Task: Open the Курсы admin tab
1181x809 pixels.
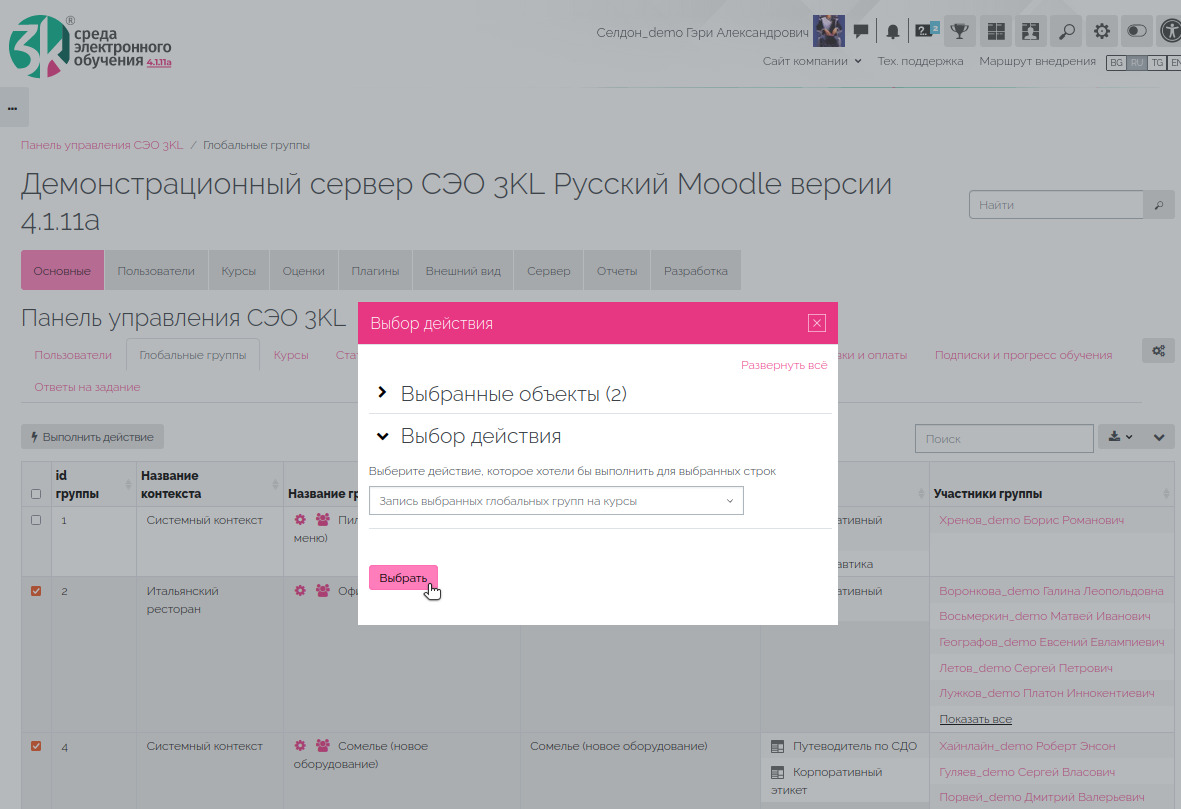Action: pos(239,270)
